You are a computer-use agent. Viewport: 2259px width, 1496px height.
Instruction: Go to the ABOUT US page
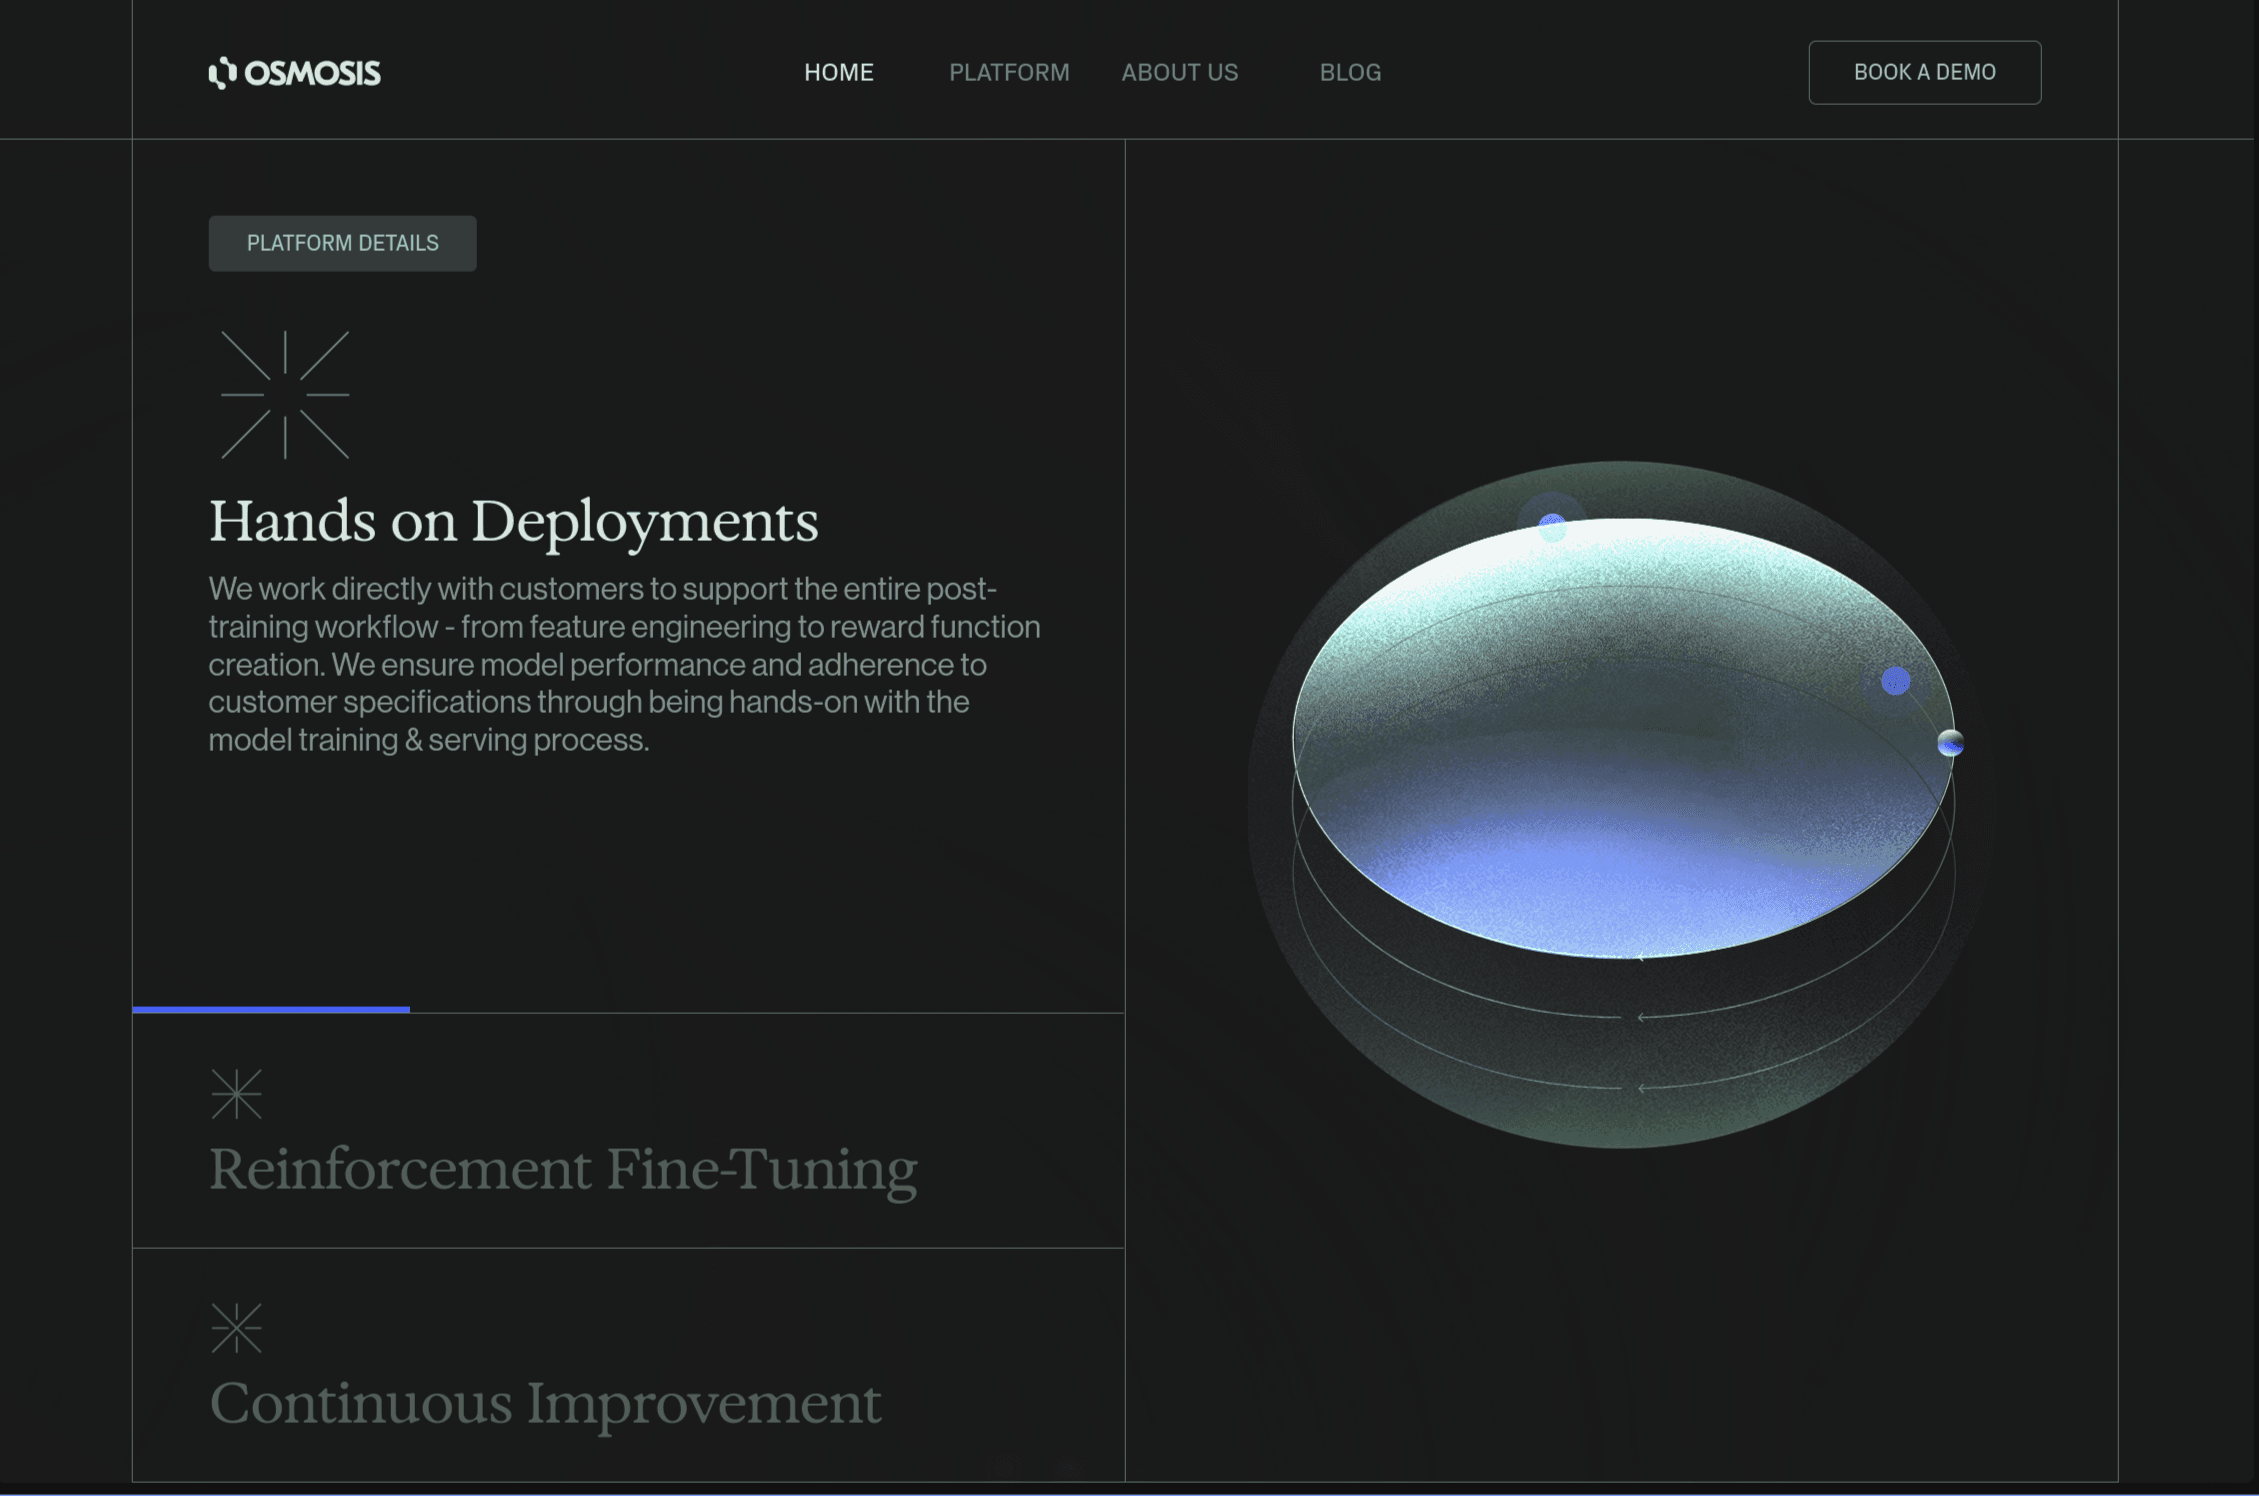pyautogui.click(x=1179, y=73)
